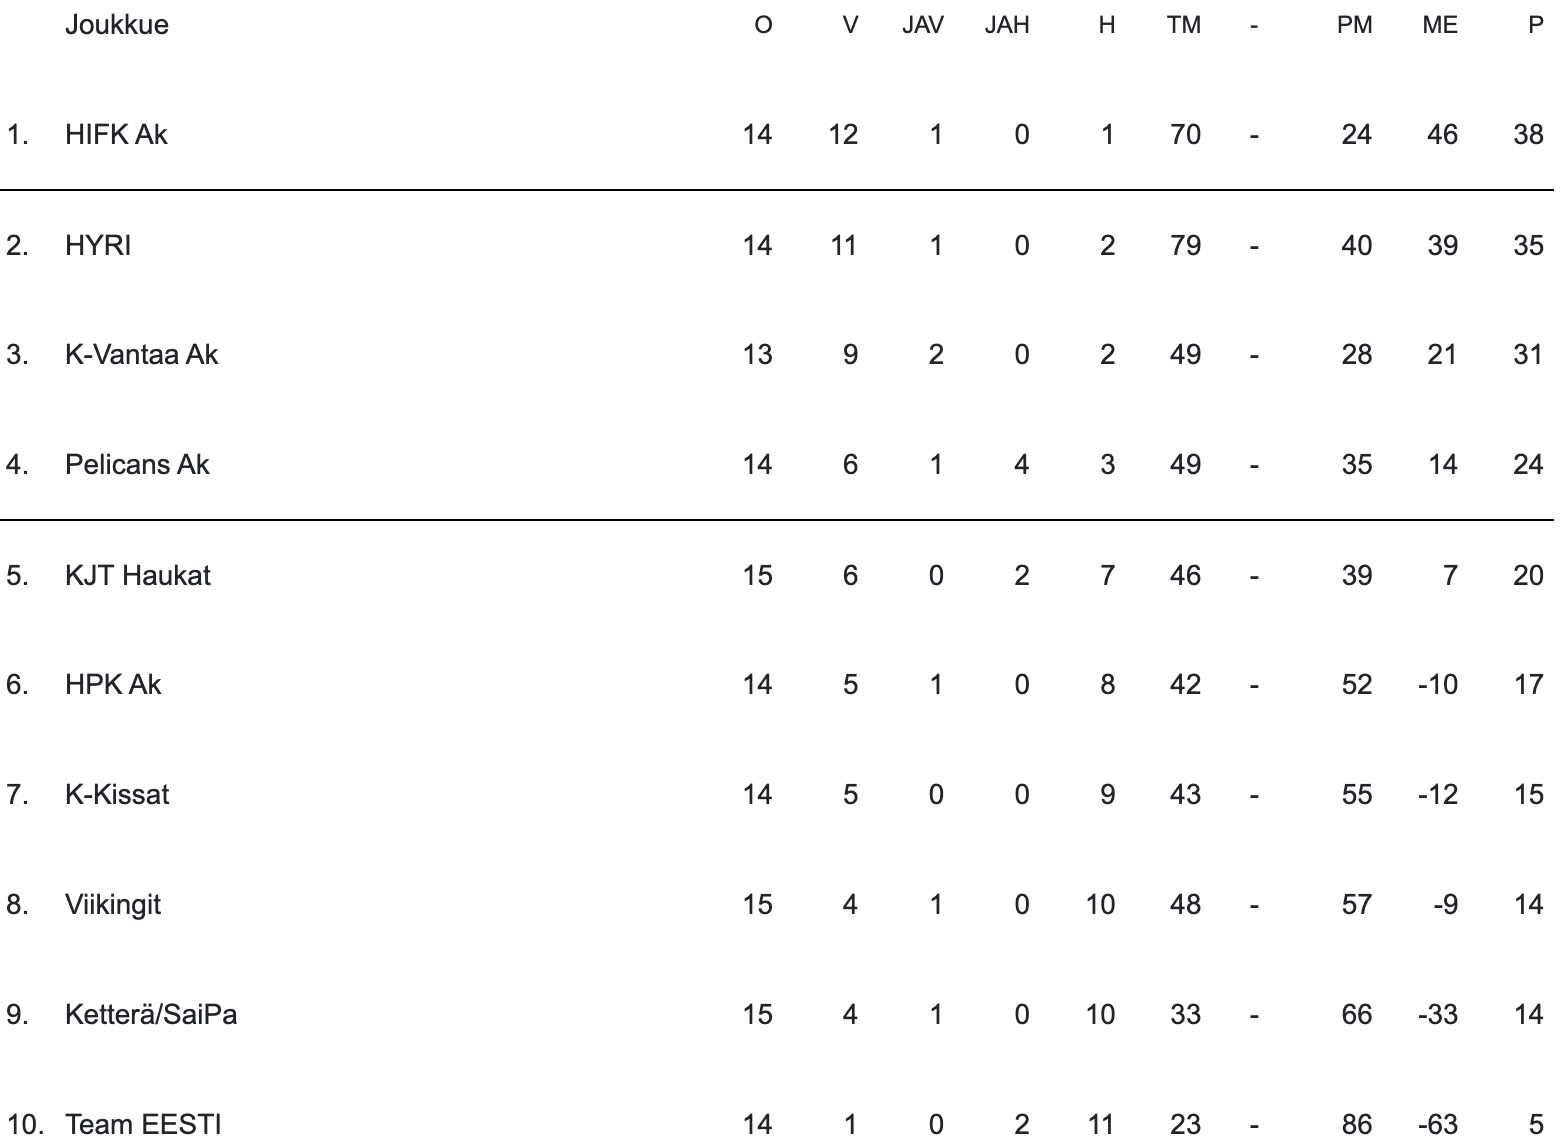
Task: Click the Joukkue column header
Action: point(116,24)
